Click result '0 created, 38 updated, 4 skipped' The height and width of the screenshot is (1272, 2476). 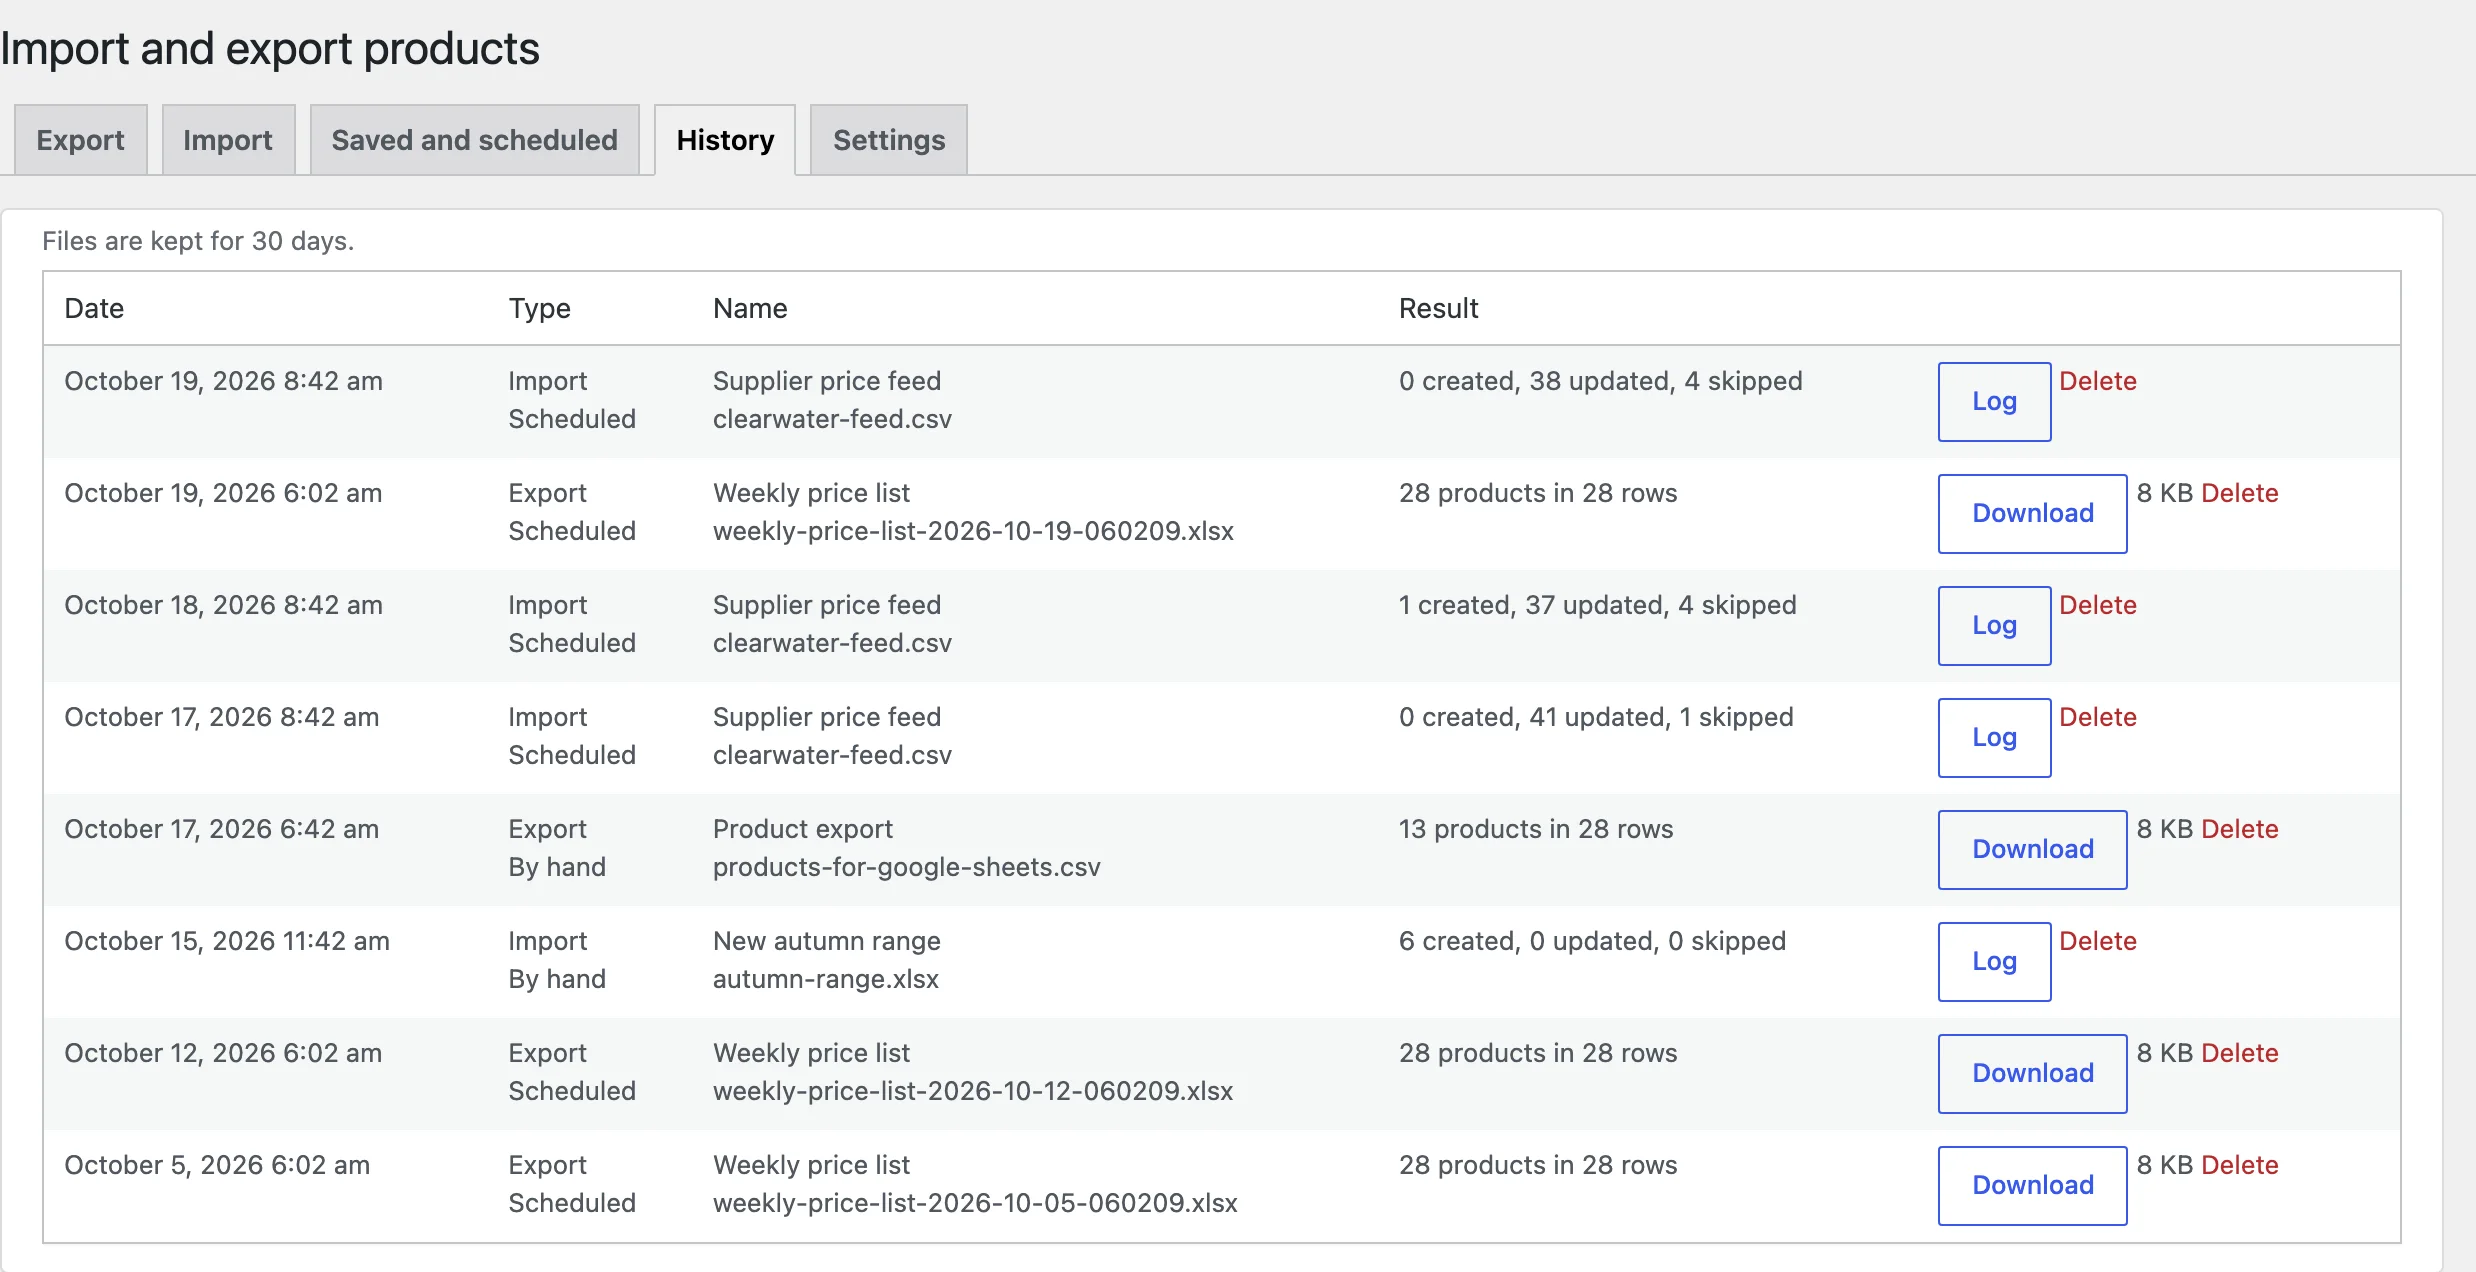click(1600, 381)
